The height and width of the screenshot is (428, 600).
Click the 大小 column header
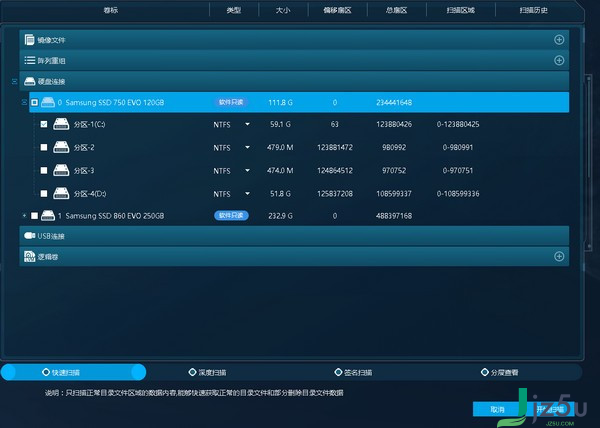283,10
